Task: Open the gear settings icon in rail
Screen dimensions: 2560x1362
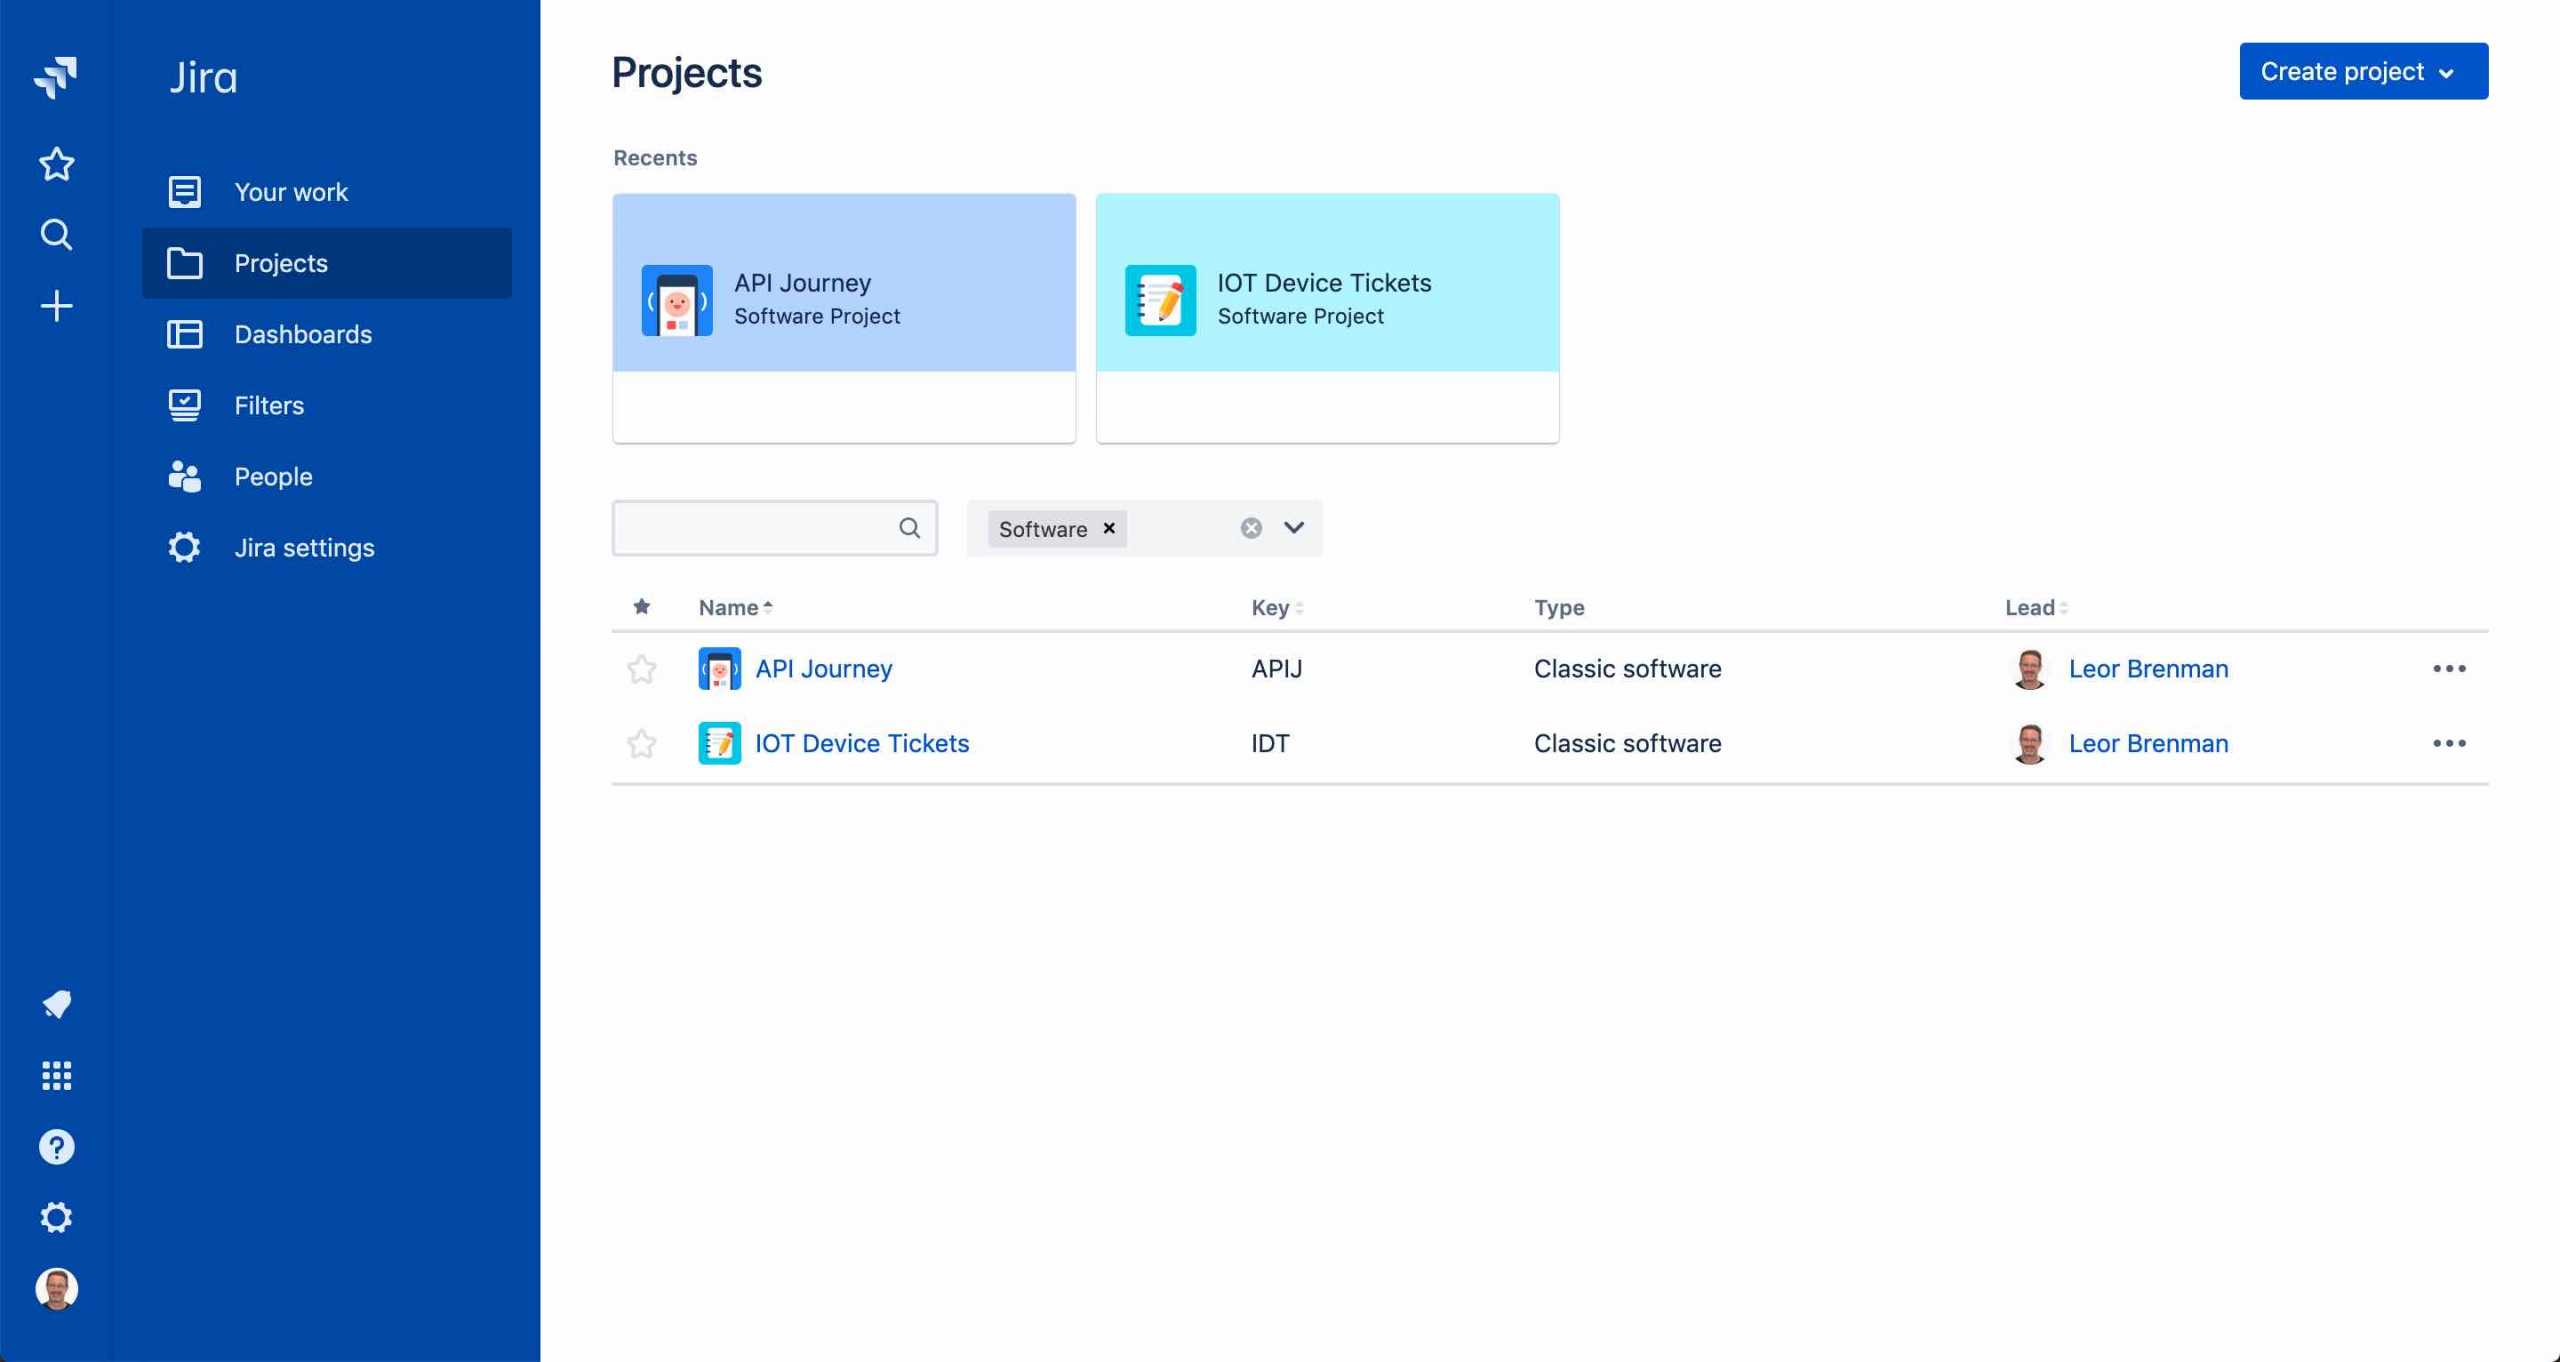Action: pyautogui.click(x=56, y=1218)
